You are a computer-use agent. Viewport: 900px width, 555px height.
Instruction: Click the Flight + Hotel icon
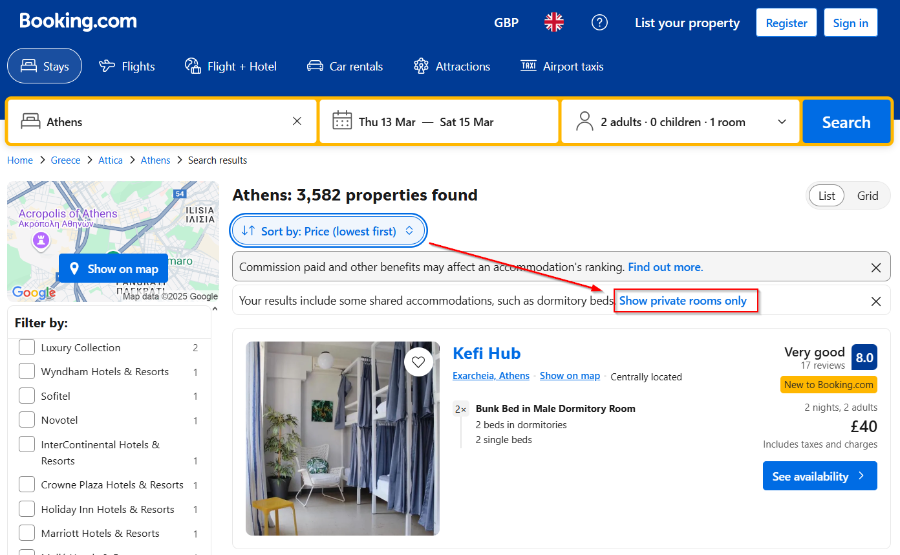(192, 66)
